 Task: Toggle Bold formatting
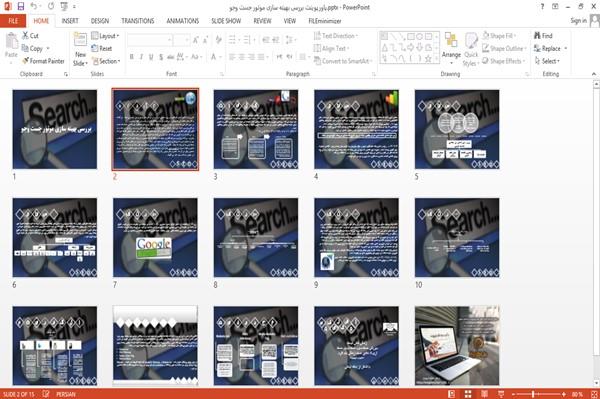click(132, 57)
